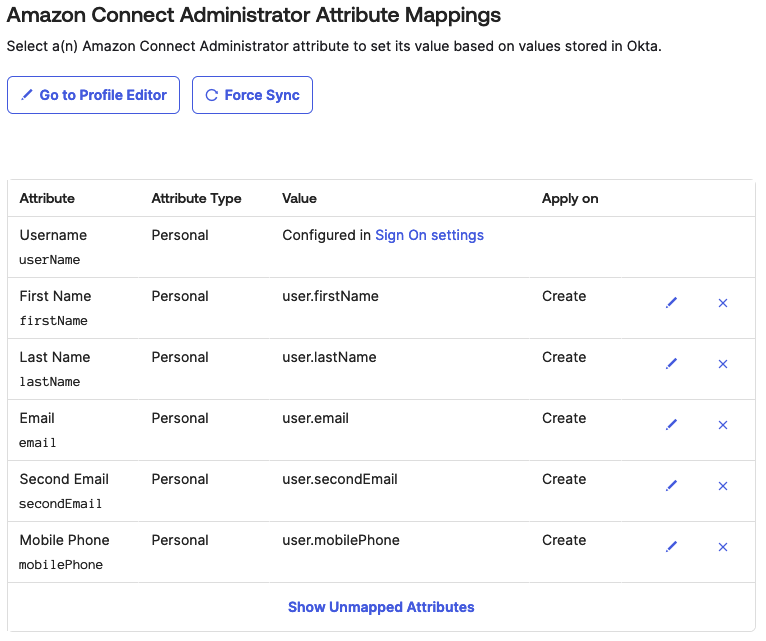The height and width of the screenshot is (641, 766).
Task: Select the user.firstName value cell
Action: click(330, 296)
